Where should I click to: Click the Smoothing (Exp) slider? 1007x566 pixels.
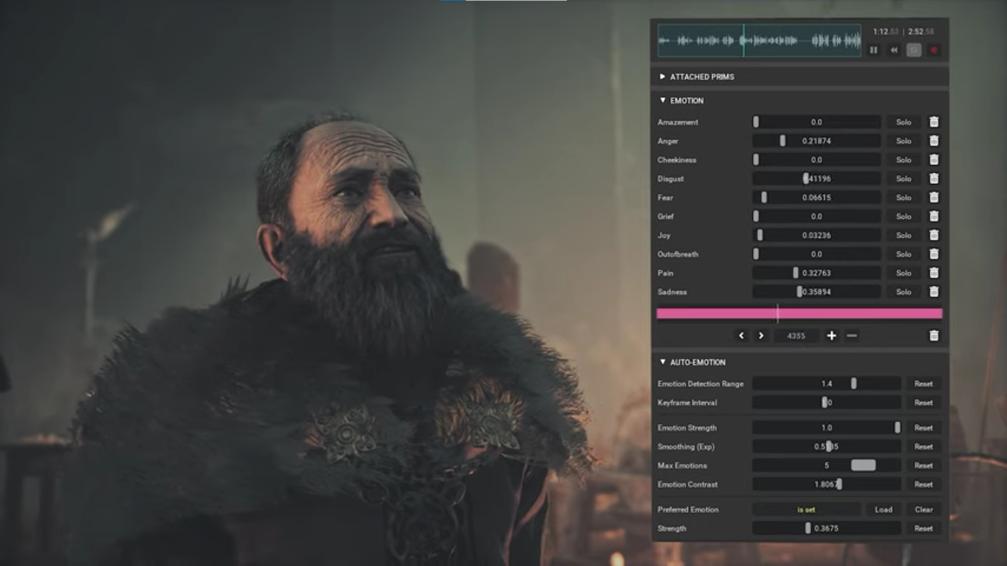tap(827, 447)
